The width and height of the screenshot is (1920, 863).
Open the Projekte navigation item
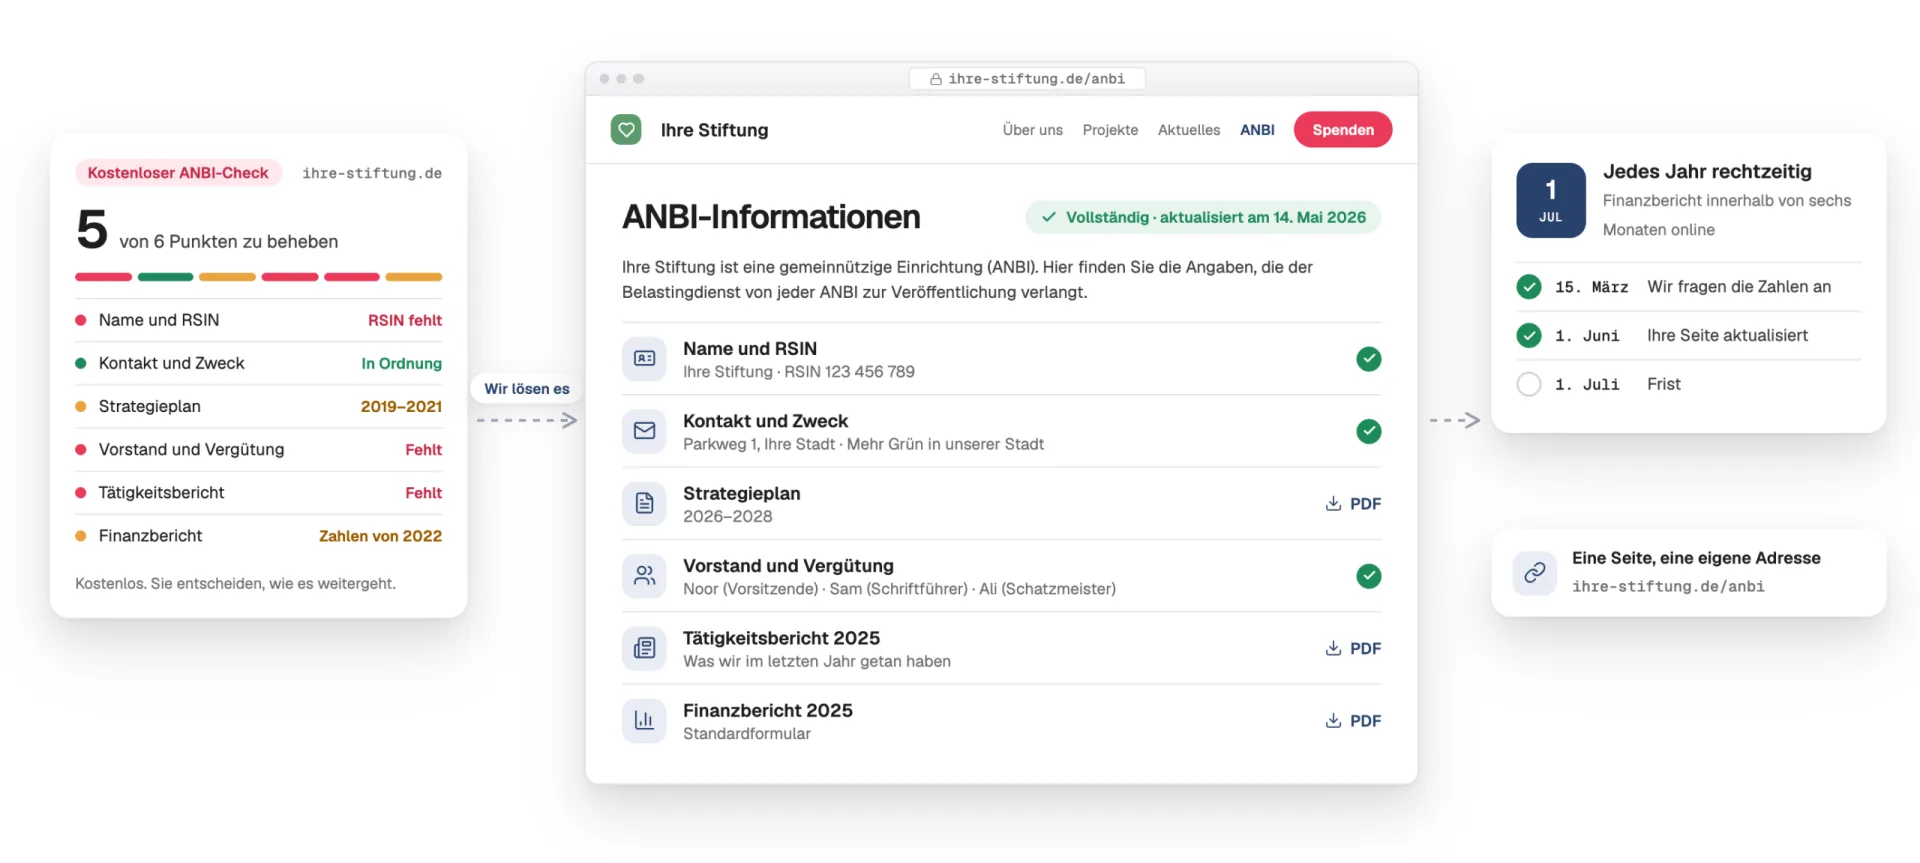(x=1110, y=130)
